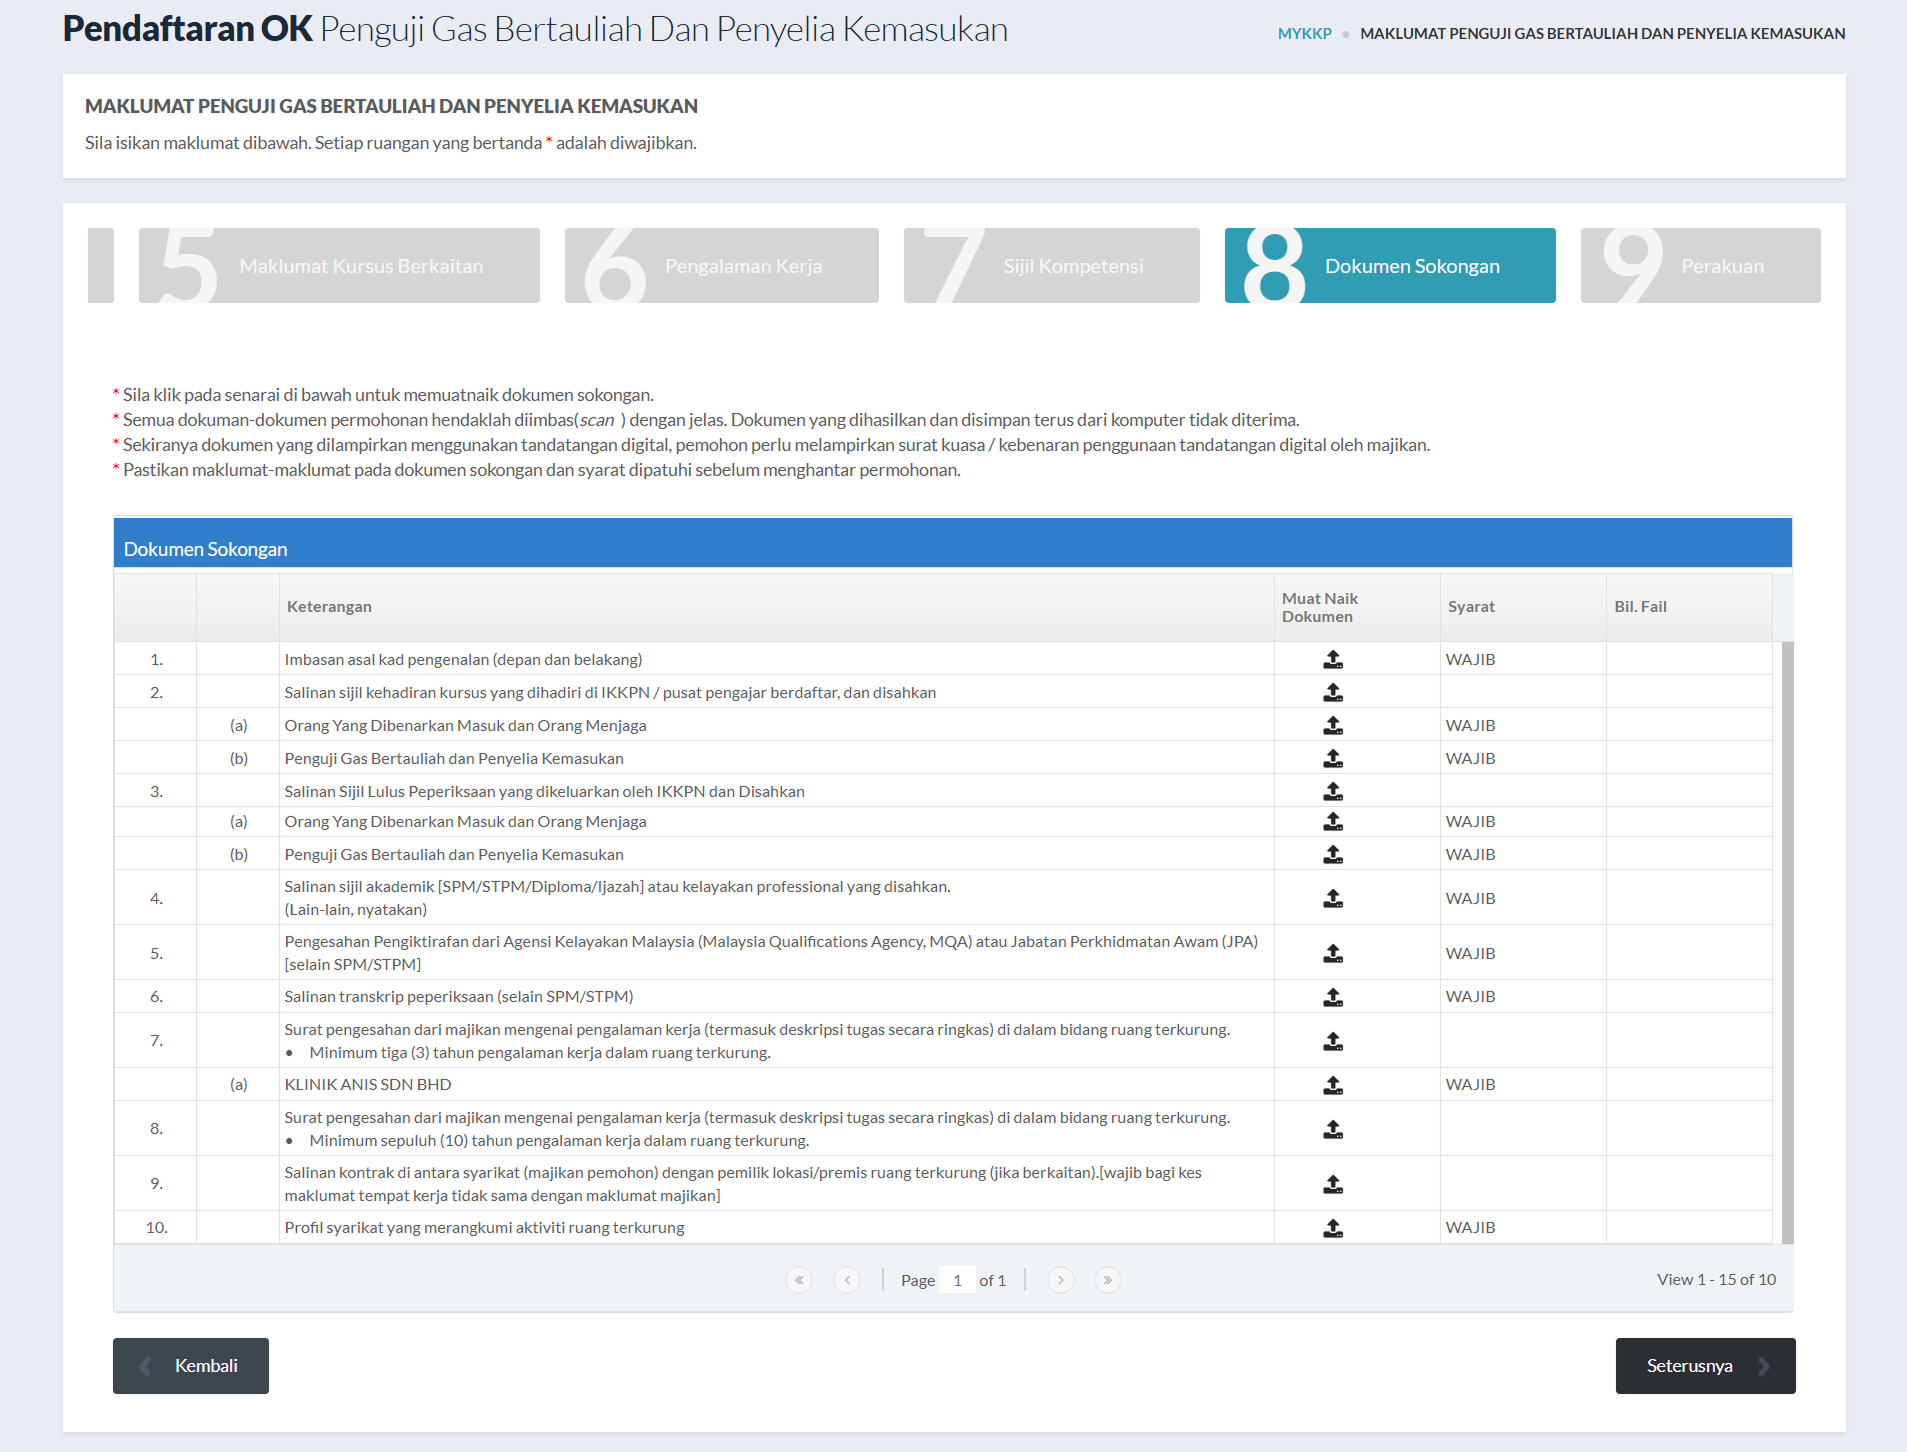Click upload icon for sijil akademik row

(x=1332, y=898)
